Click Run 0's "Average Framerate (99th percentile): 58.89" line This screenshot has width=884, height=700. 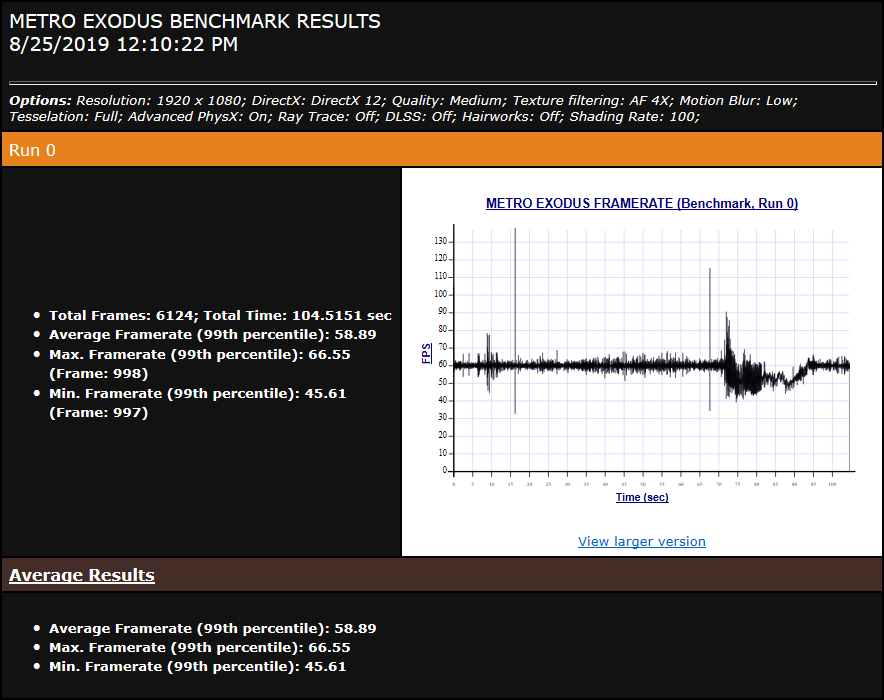(x=213, y=335)
